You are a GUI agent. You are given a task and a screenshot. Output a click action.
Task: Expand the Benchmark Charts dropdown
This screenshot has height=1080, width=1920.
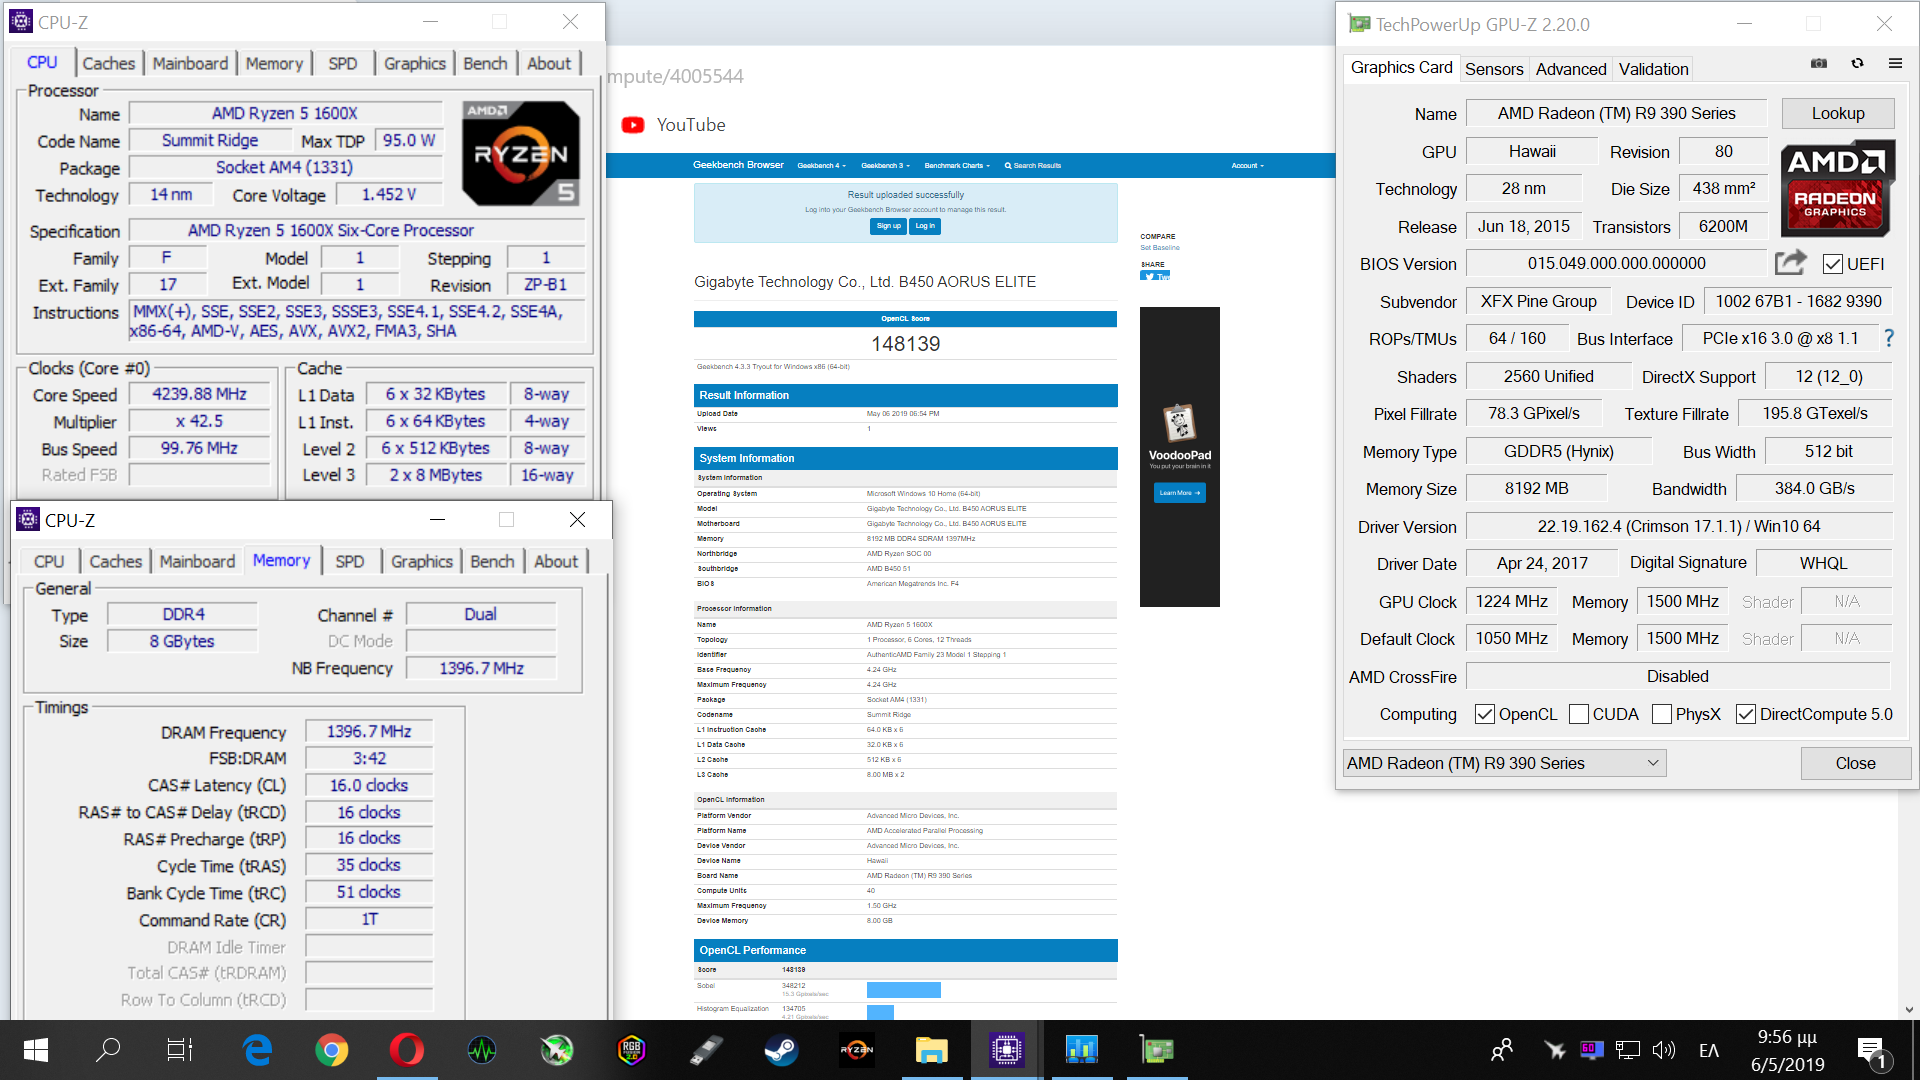coord(957,166)
